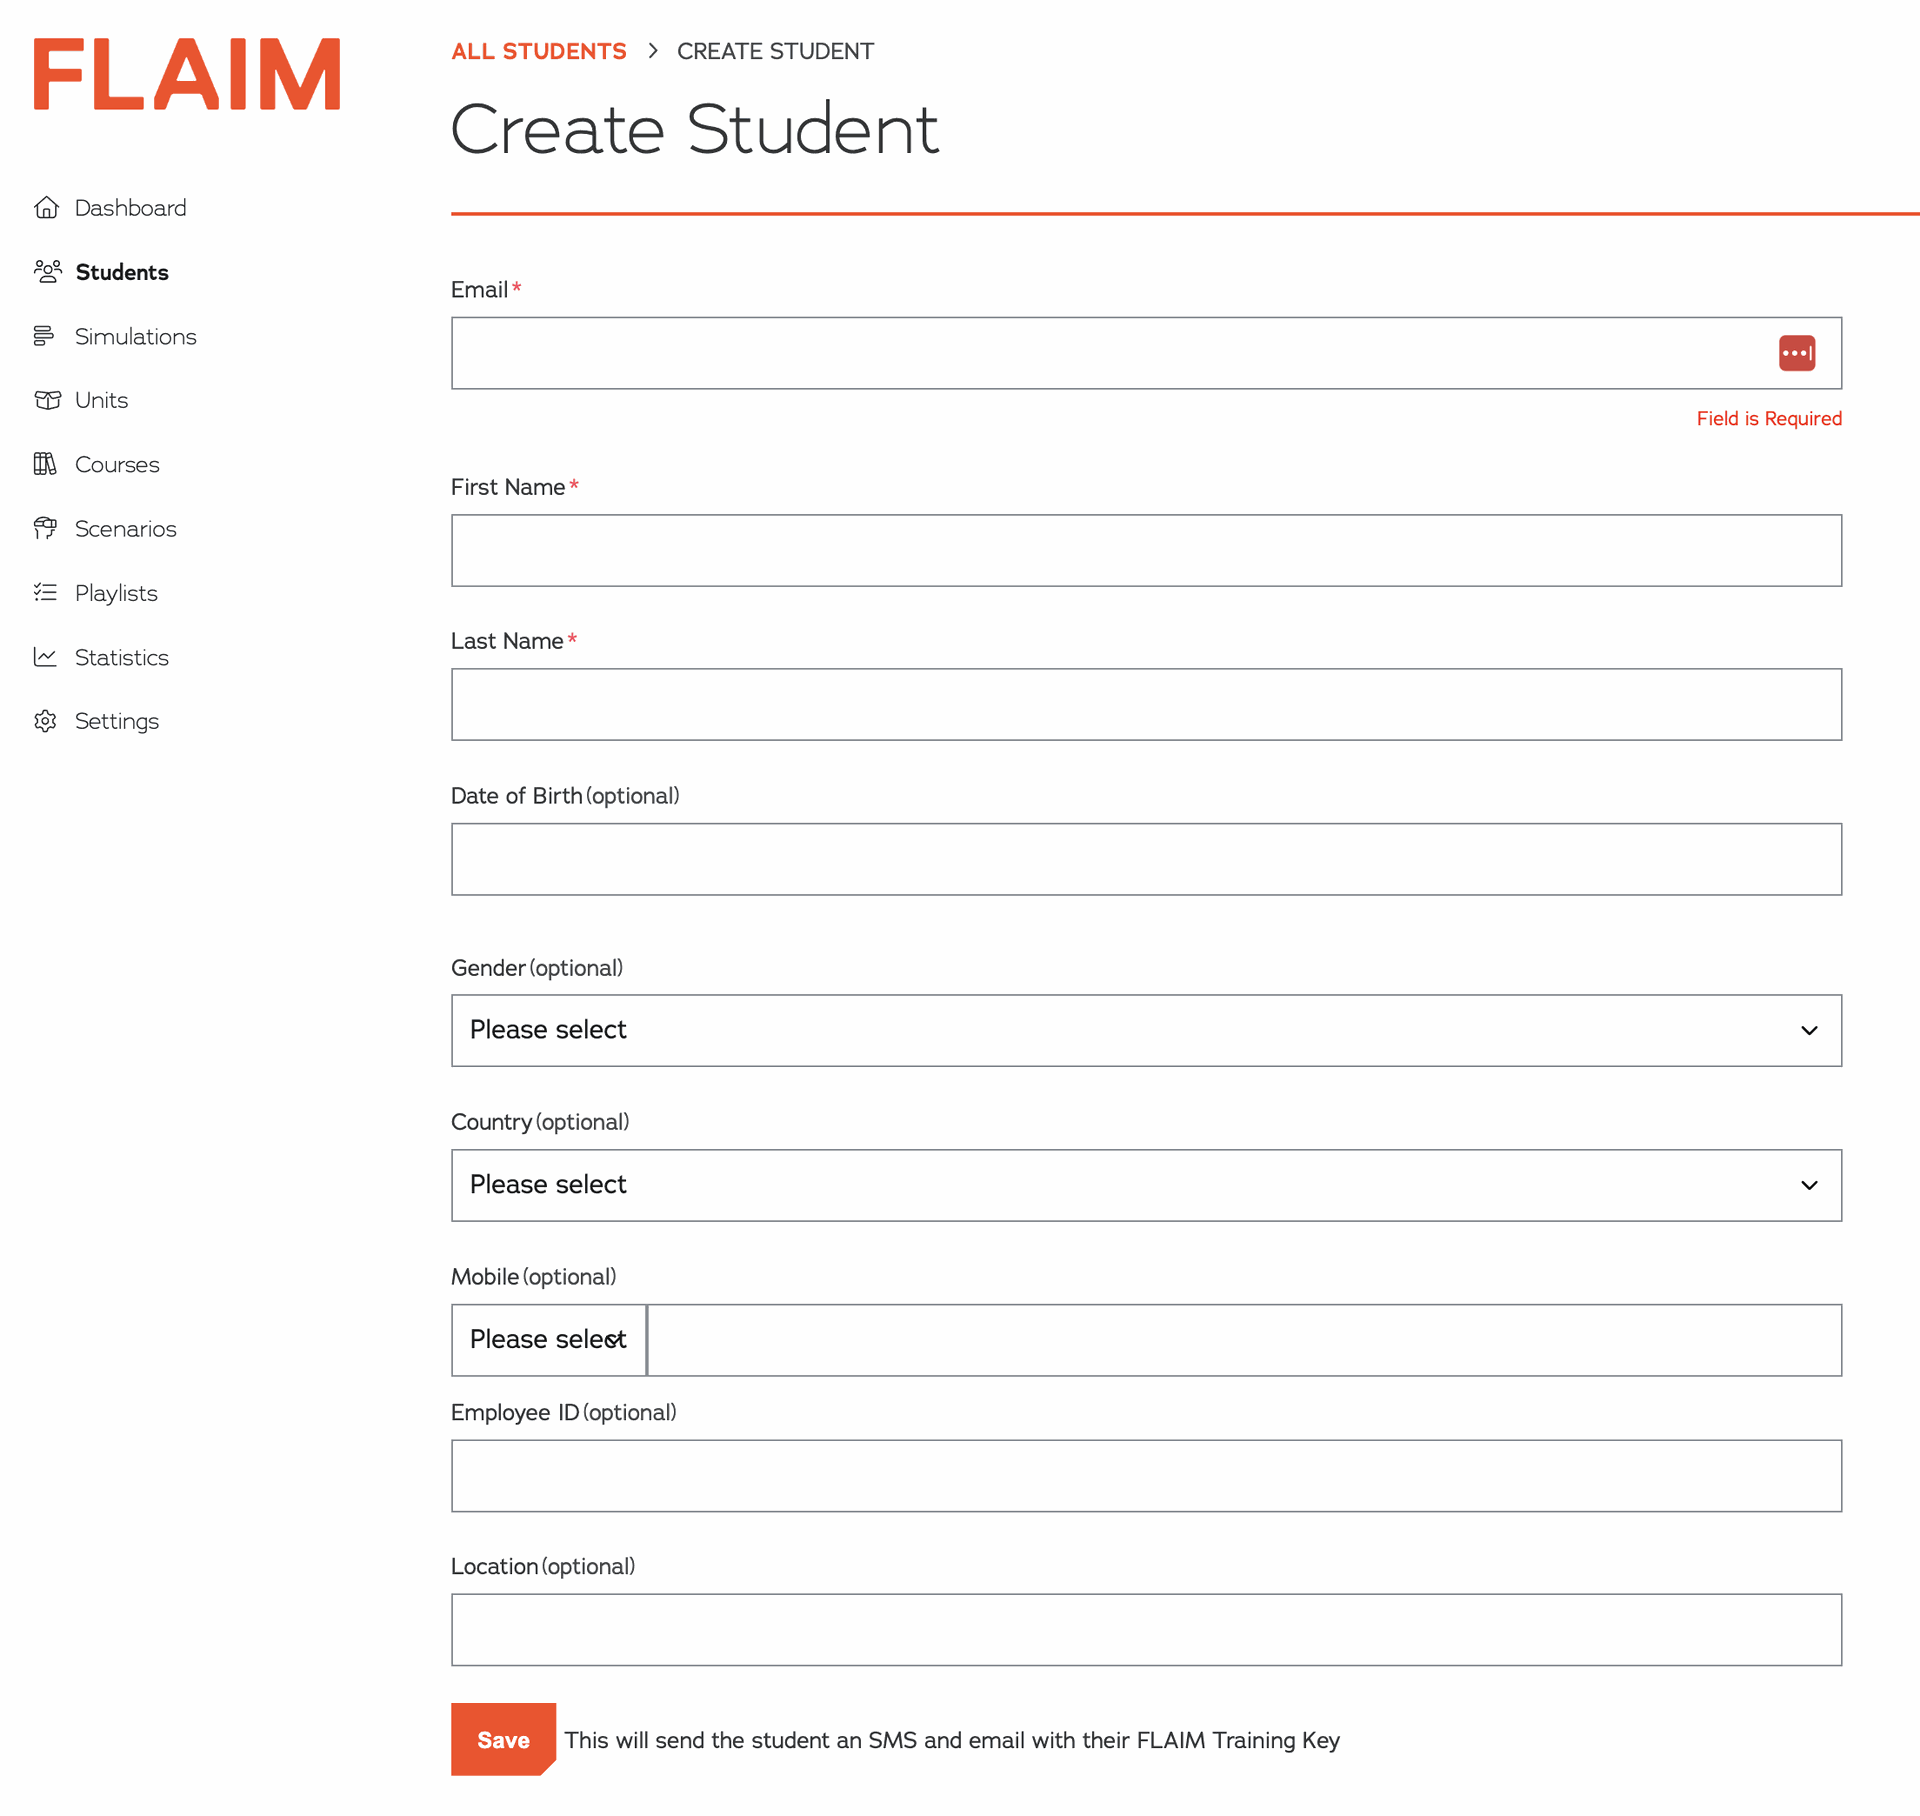
Task: Click the Scenarios icon in sidebar
Action: click(x=46, y=528)
